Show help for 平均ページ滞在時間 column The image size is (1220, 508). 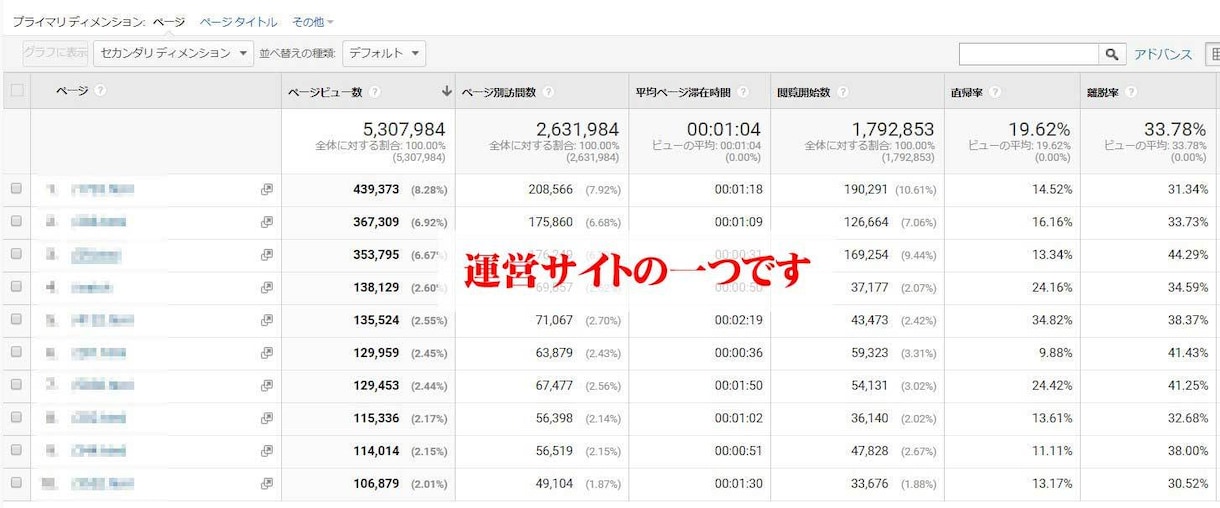click(x=741, y=92)
